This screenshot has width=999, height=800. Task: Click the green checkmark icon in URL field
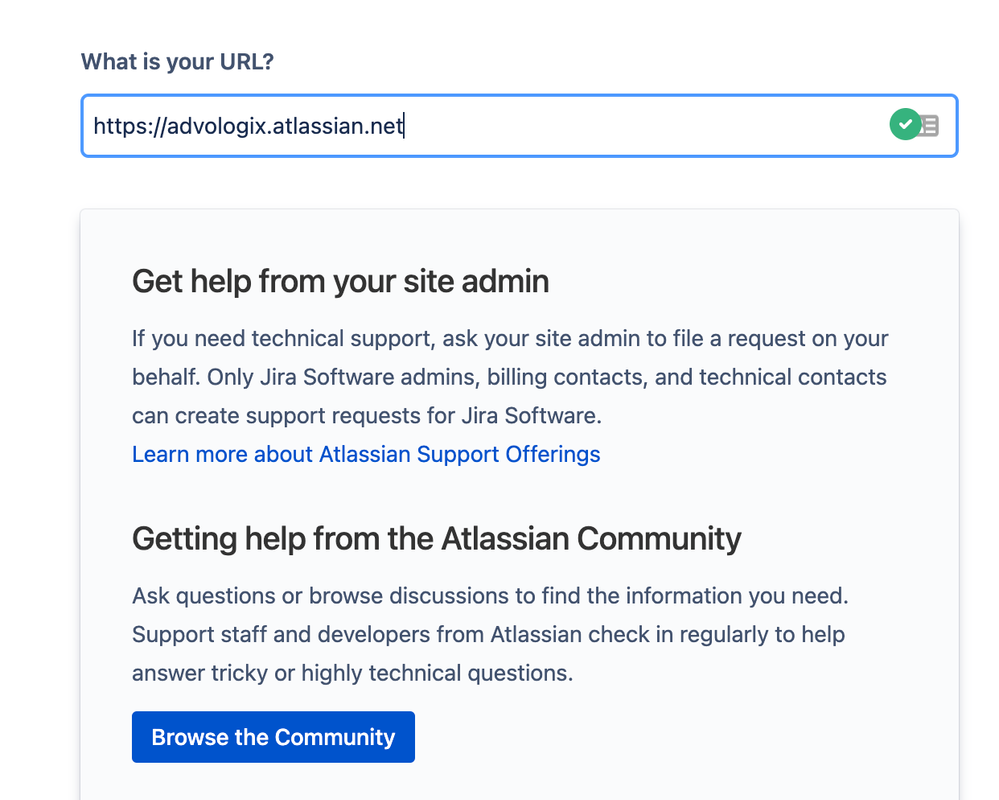coord(905,124)
